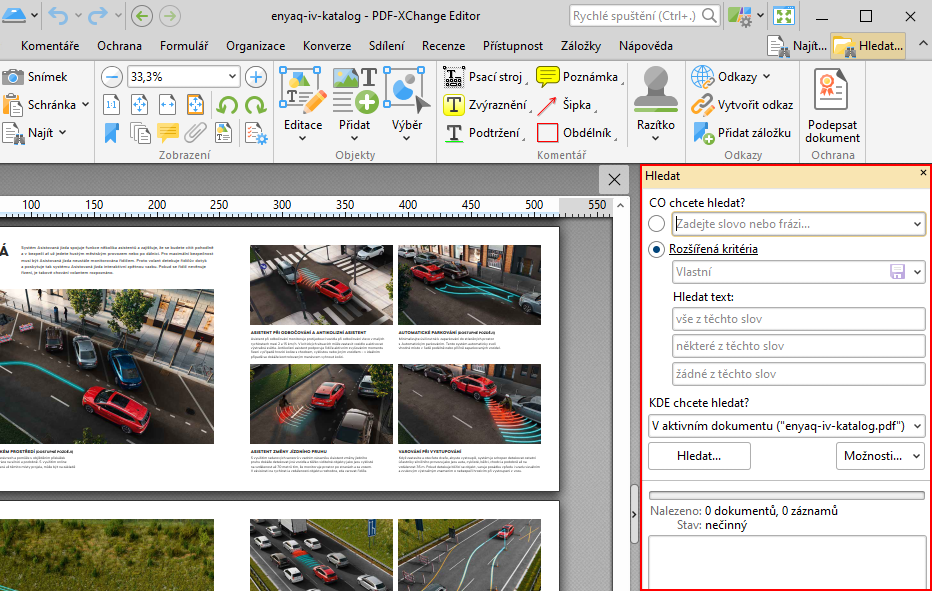932x591 pixels.
Task: Select the Obdélník rectangle tool
Action: click(575, 133)
